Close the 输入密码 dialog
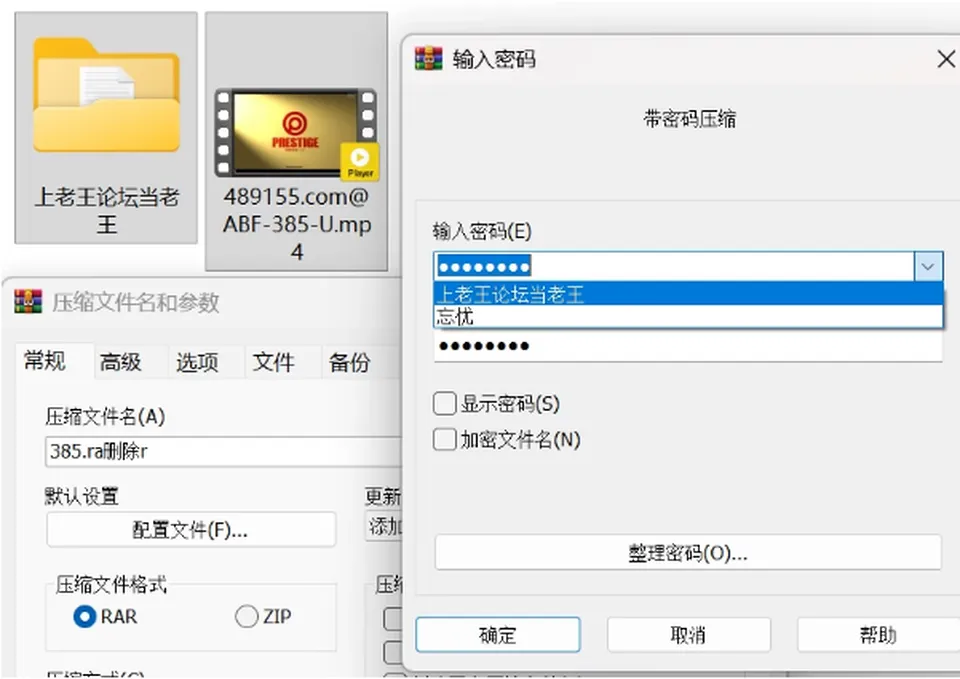This screenshot has width=960, height=679. [x=946, y=59]
